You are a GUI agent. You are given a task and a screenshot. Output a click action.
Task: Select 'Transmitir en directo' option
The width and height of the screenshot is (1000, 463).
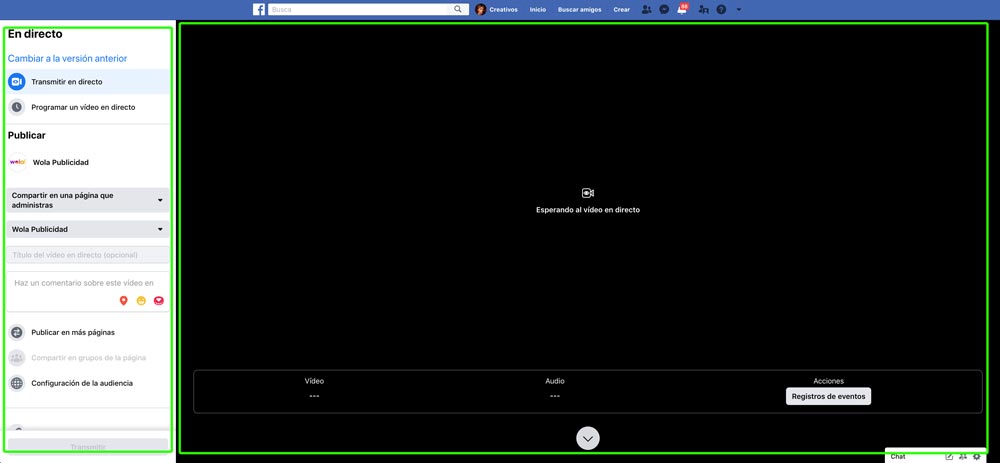coord(66,82)
